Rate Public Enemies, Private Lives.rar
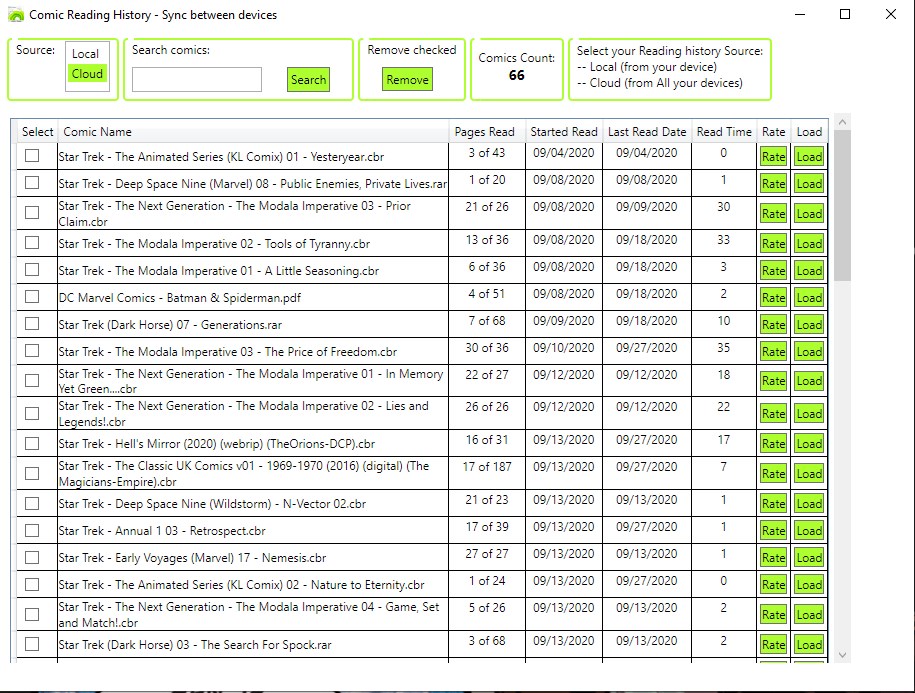Image resolution: width=915 pixels, height=693 pixels. tap(773, 184)
